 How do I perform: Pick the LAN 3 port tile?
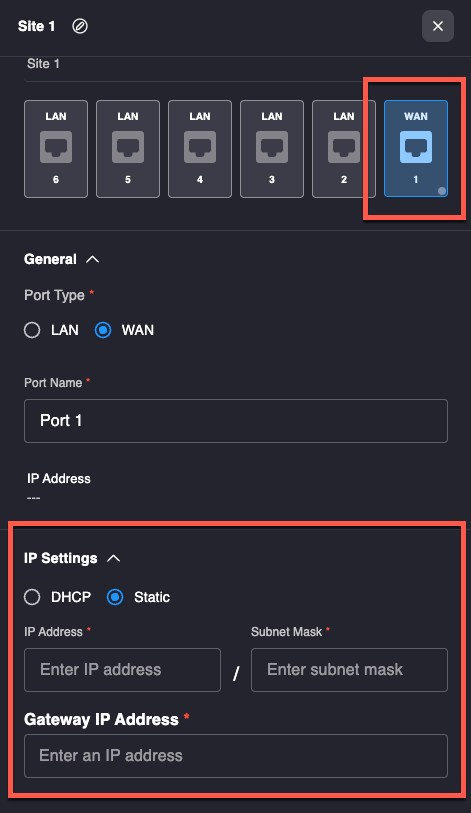point(272,148)
